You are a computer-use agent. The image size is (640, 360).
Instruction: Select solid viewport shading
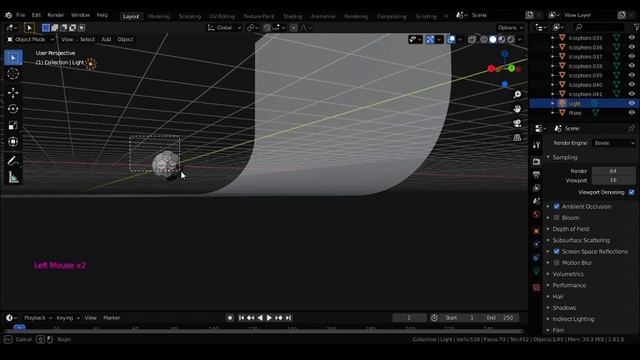(493, 40)
